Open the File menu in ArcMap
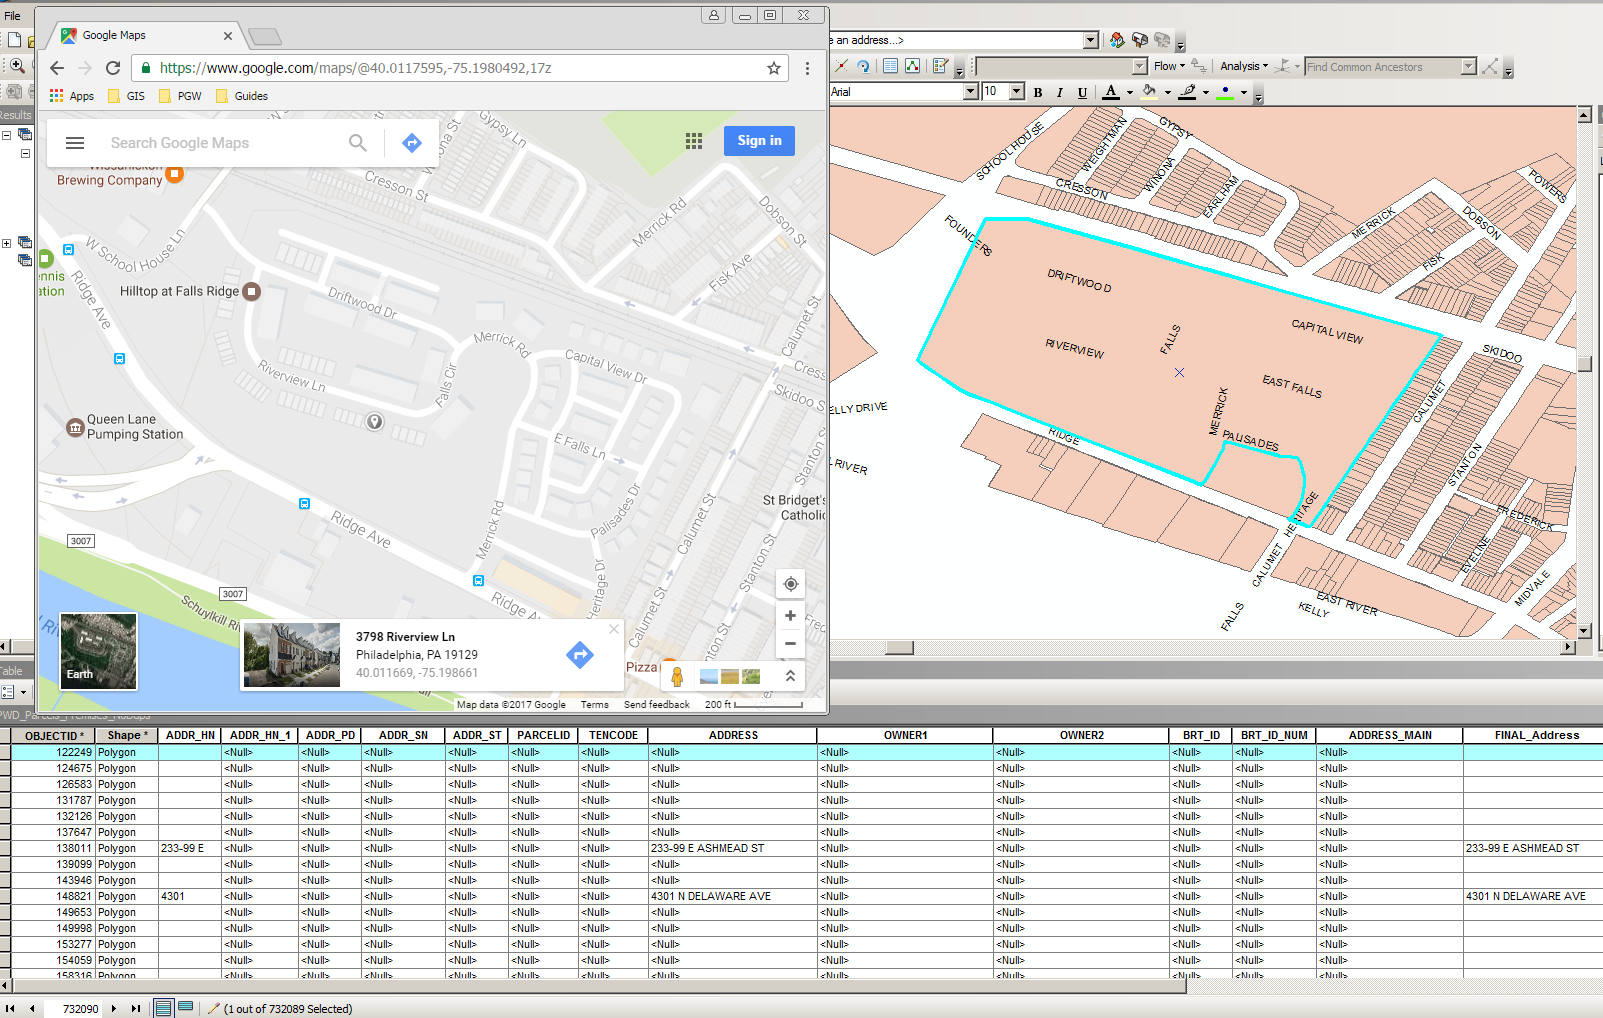The image size is (1603, 1018). [x=12, y=16]
